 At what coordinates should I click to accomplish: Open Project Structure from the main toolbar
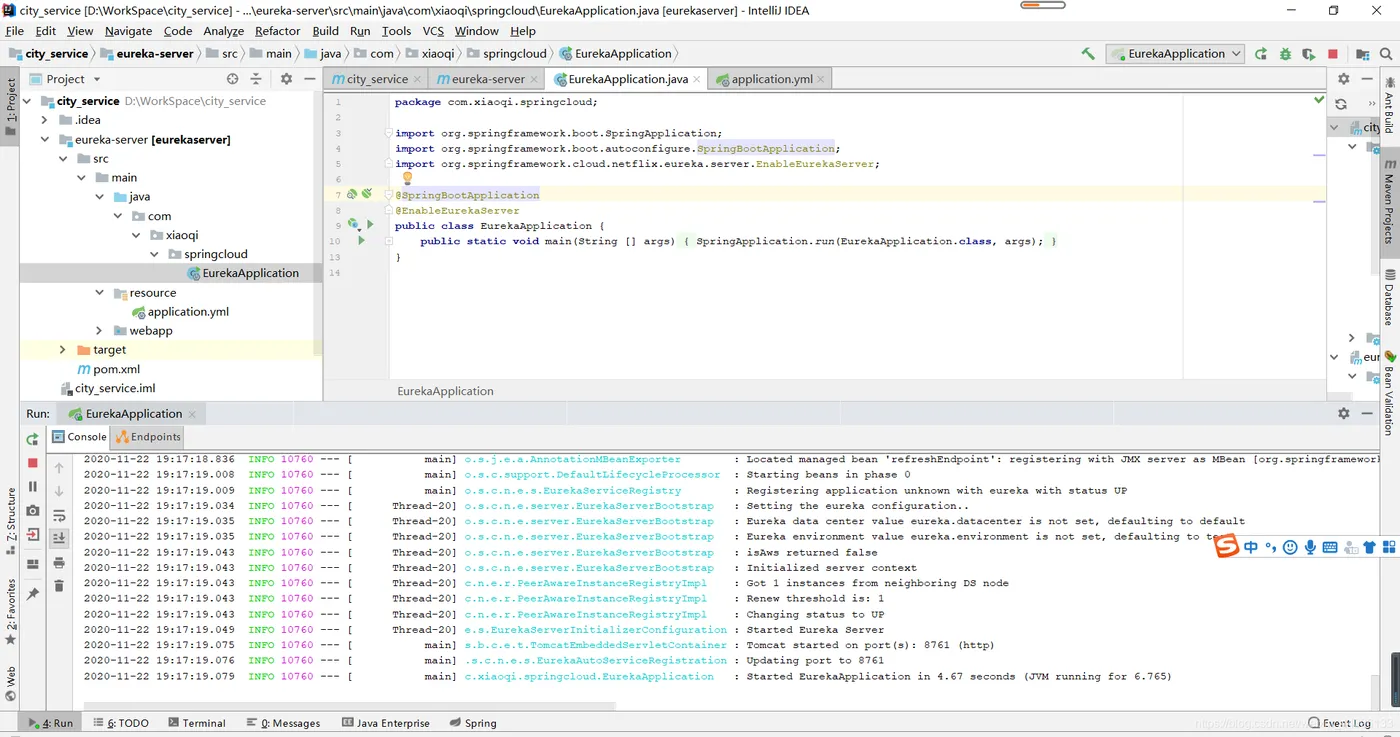tap(1363, 54)
